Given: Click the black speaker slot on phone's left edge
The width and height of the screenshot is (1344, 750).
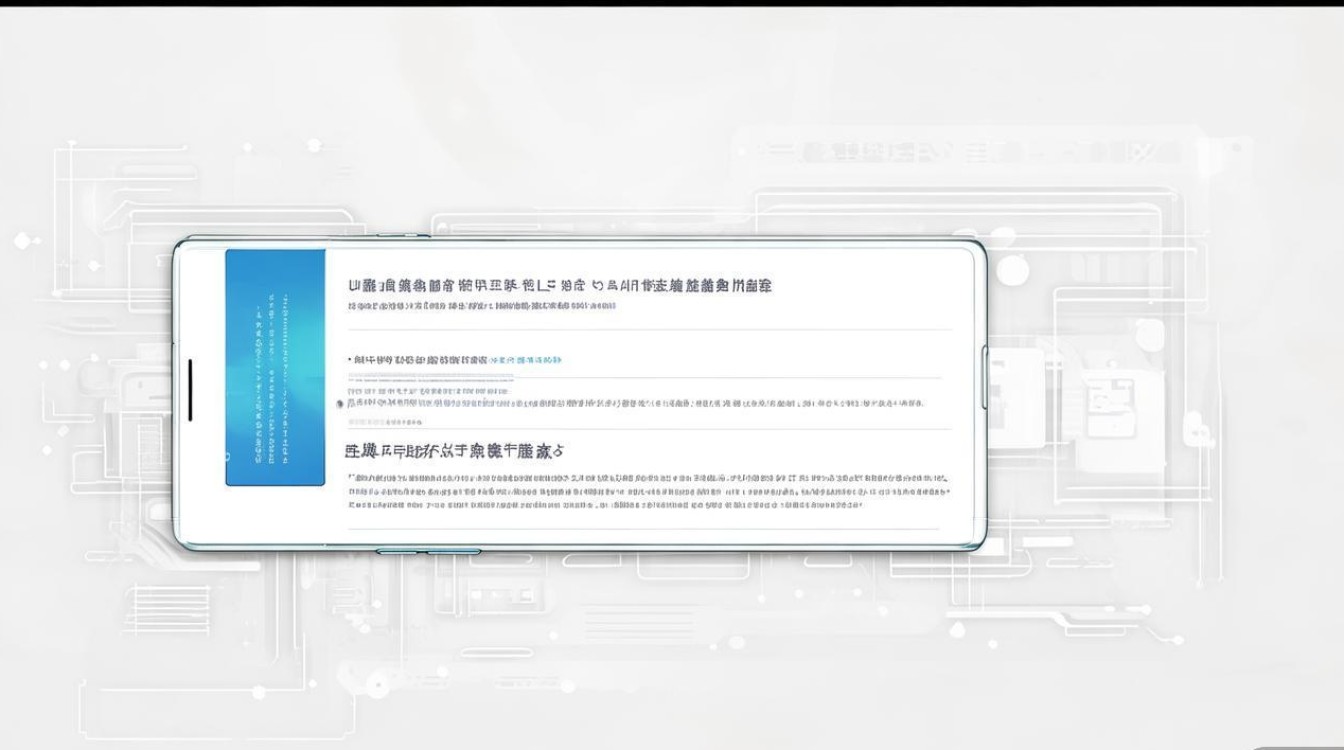Looking at the screenshot, I should pyautogui.click(x=190, y=390).
